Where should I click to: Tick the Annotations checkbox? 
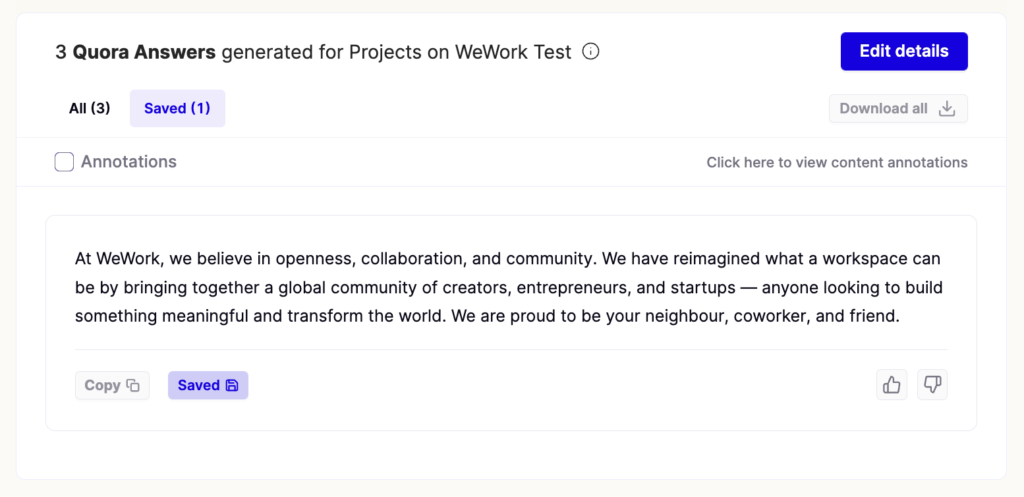click(x=64, y=162)
